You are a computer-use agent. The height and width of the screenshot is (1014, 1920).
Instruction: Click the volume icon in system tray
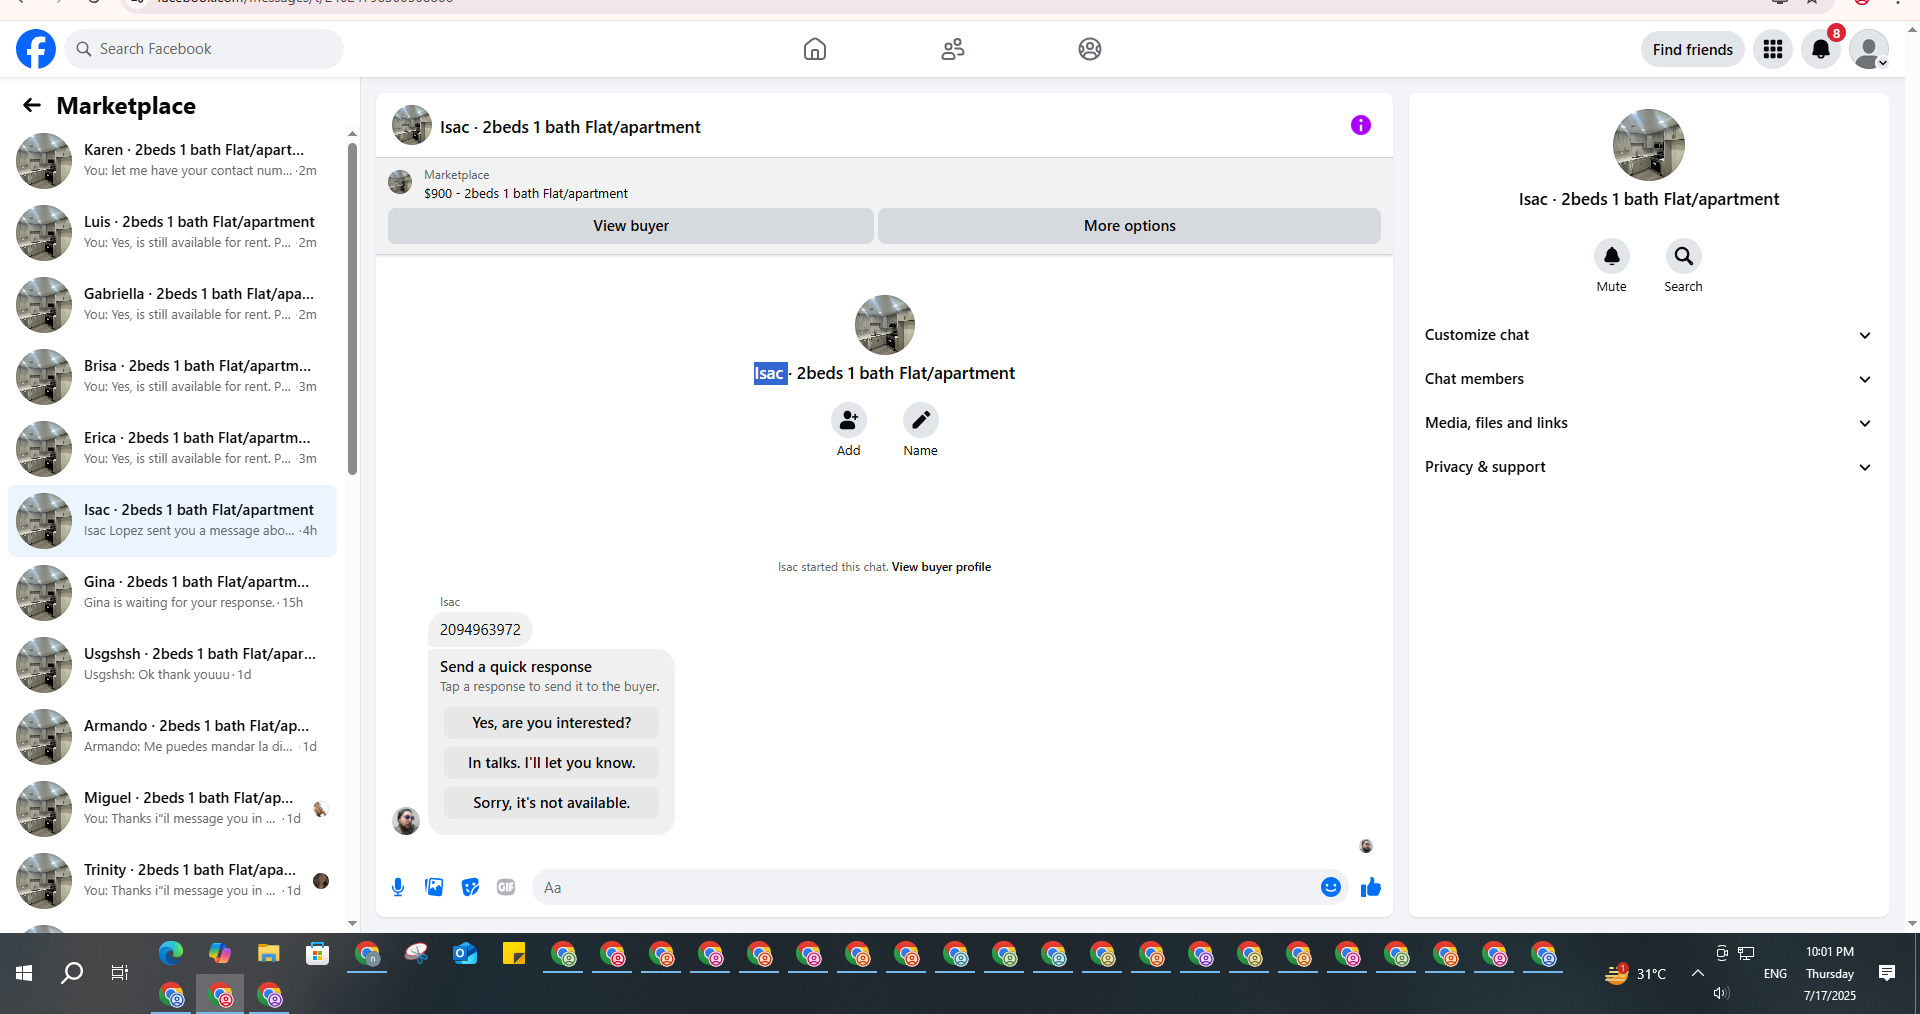(x=1721, y=993)
